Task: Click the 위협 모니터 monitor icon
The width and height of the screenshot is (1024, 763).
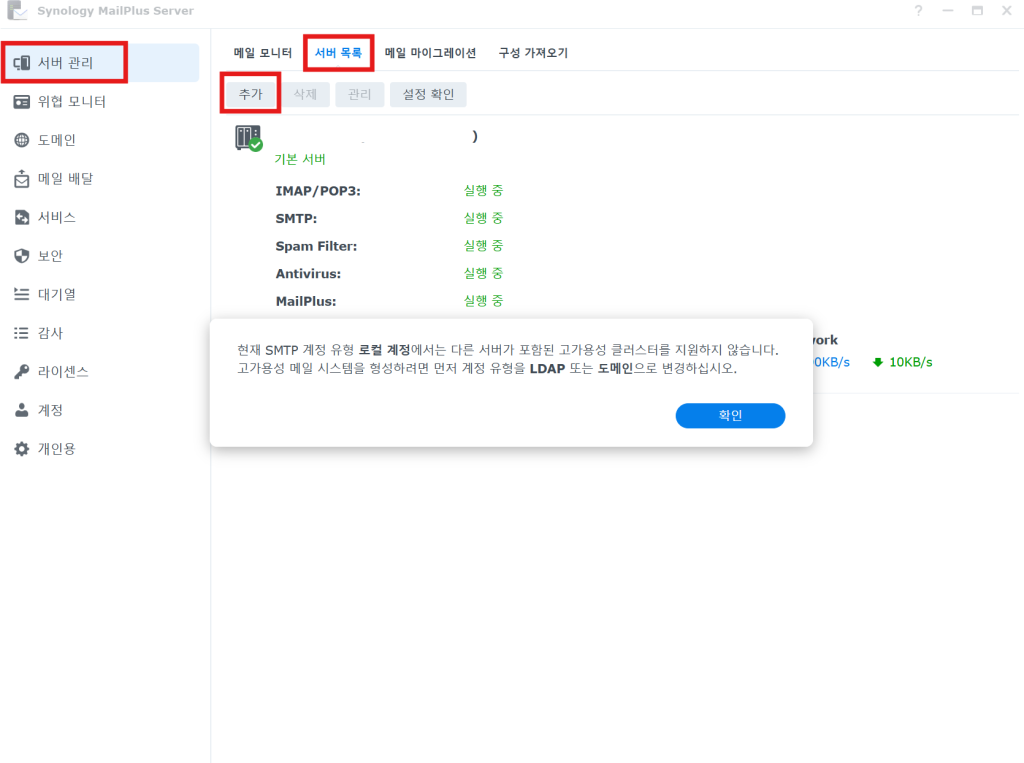Action: [22, 101]
